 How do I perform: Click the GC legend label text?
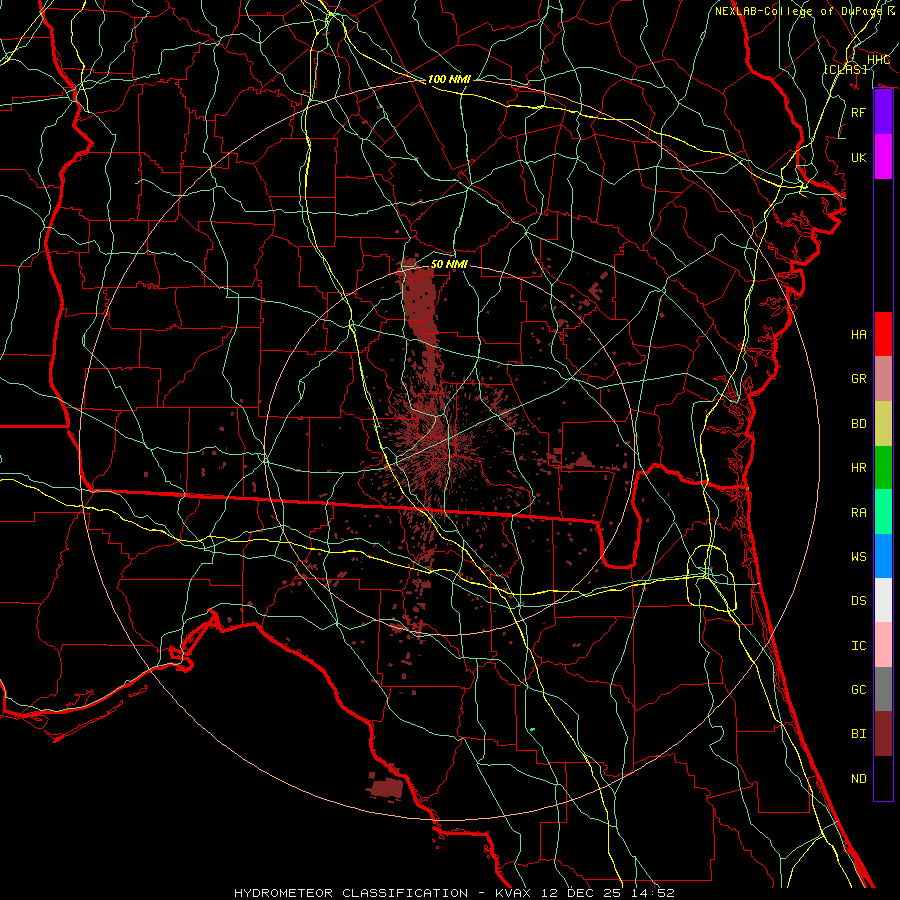point(859,690)
